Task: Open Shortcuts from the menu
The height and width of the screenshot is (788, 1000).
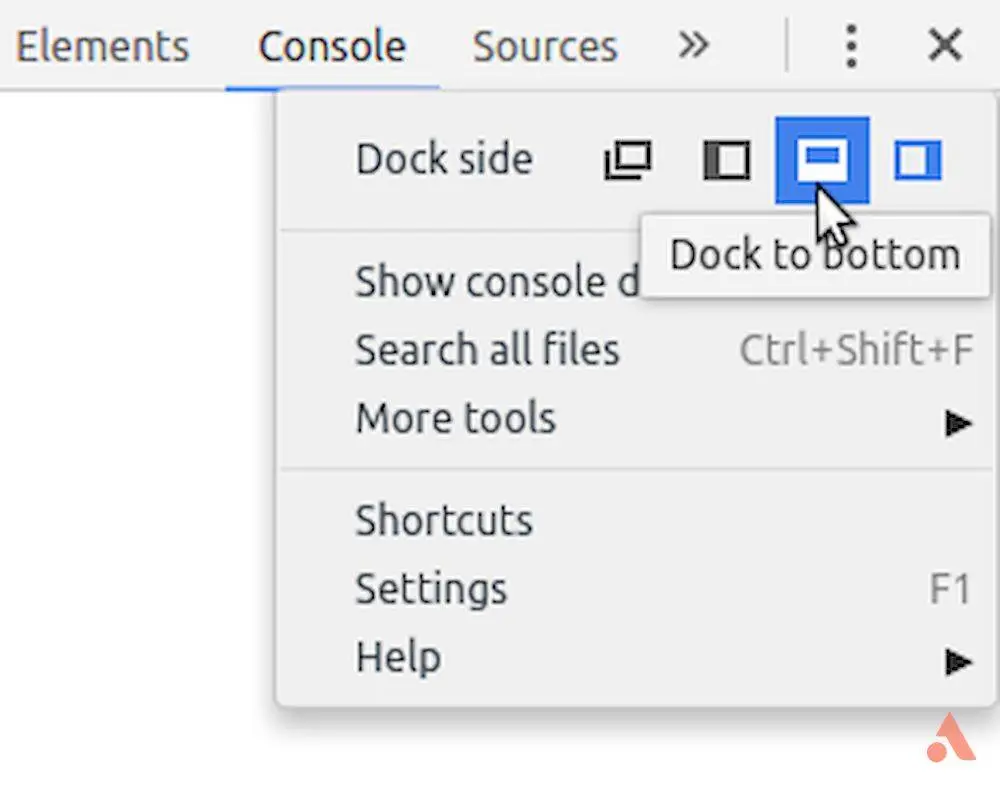Action: click(444, 520)
